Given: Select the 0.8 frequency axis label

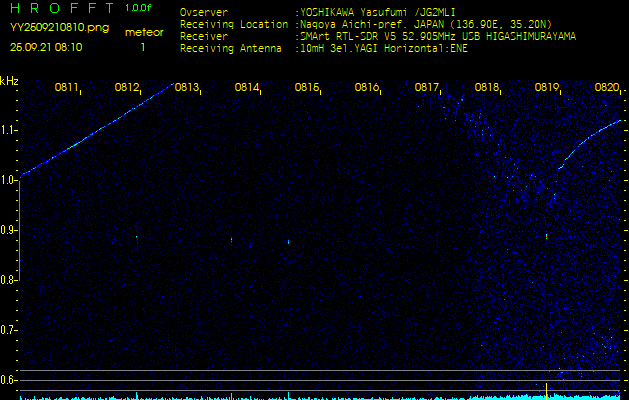Looking at the screenshot, I should coord(9,279).
